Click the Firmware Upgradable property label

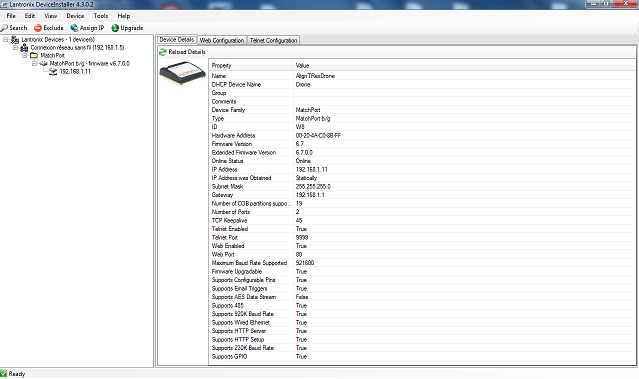[237, 271]
